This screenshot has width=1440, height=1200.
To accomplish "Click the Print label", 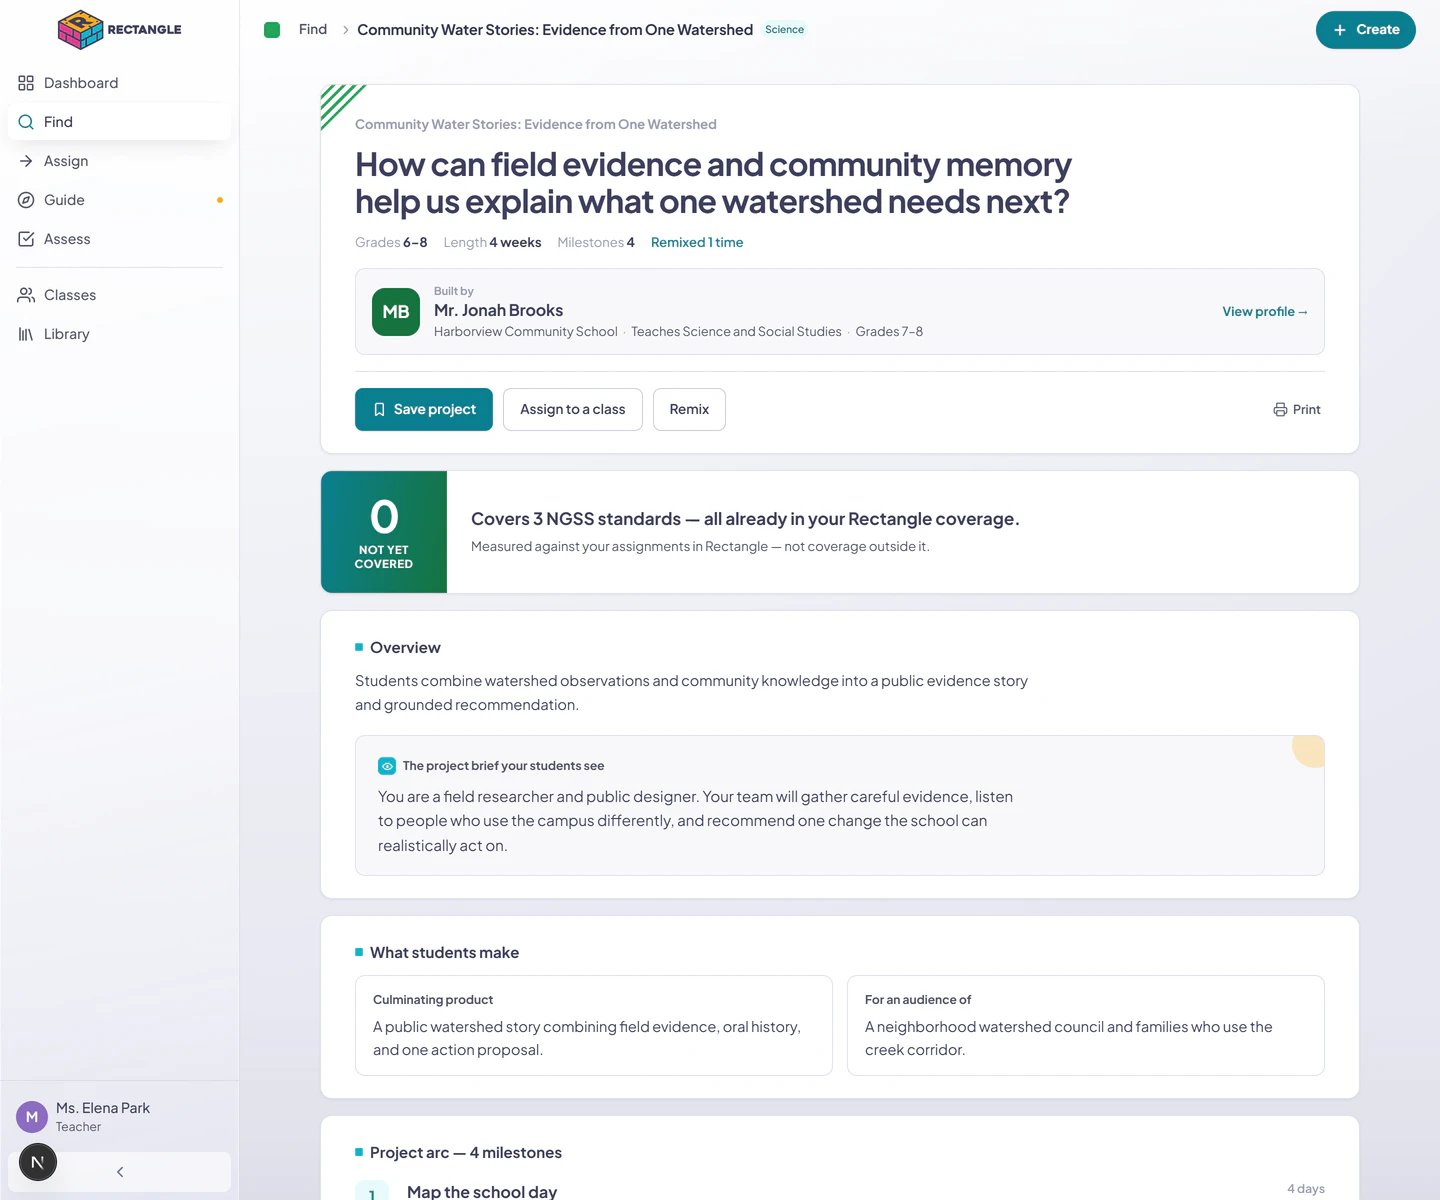I will [1307, 410].
